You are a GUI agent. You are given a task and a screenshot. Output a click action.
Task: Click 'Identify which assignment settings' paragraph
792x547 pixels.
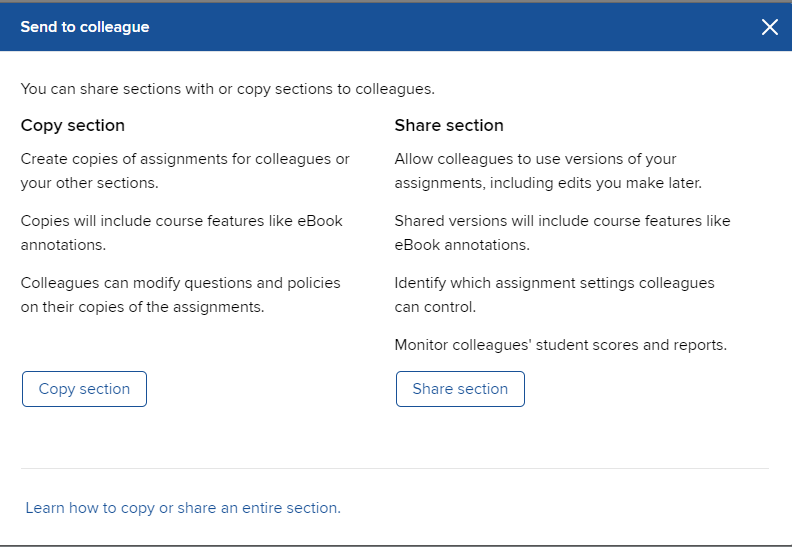[554, 294]
